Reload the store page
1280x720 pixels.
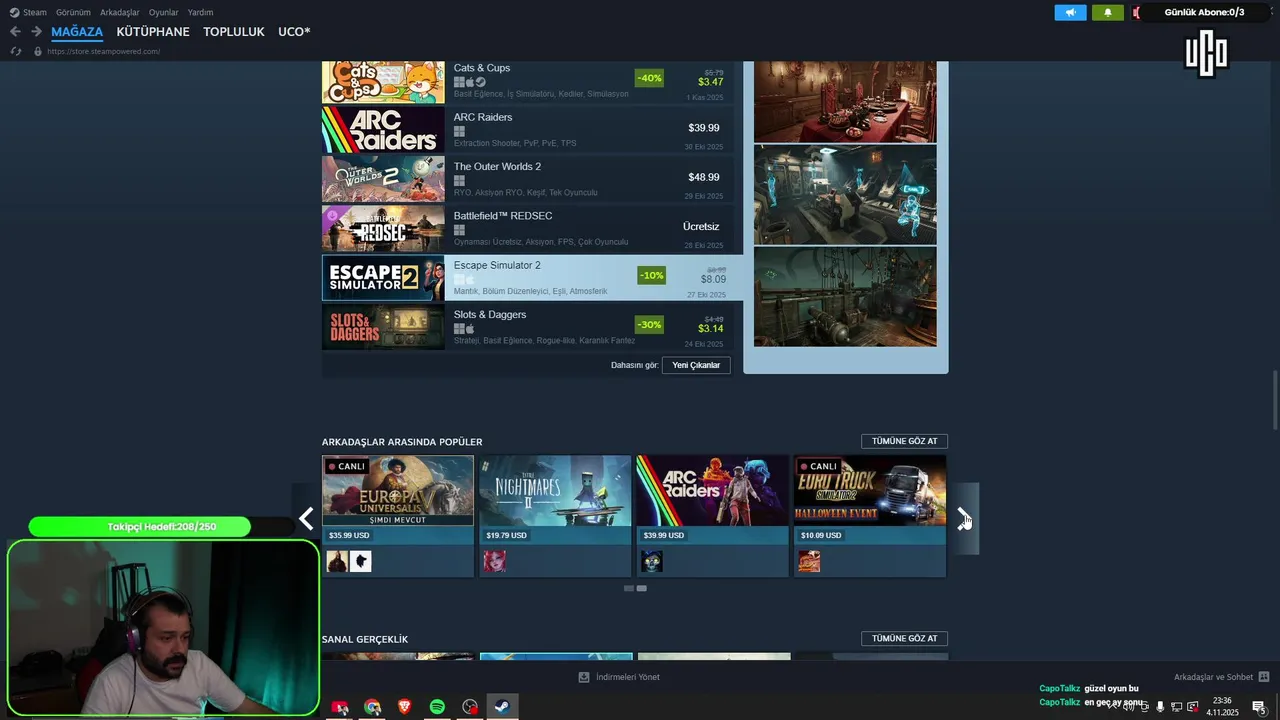15,51
